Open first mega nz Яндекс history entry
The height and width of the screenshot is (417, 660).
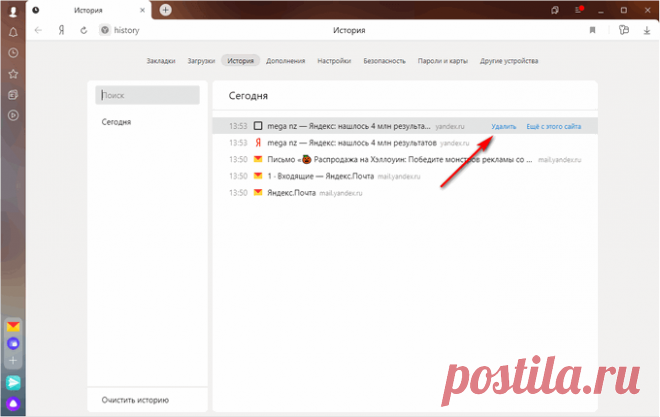349,126
